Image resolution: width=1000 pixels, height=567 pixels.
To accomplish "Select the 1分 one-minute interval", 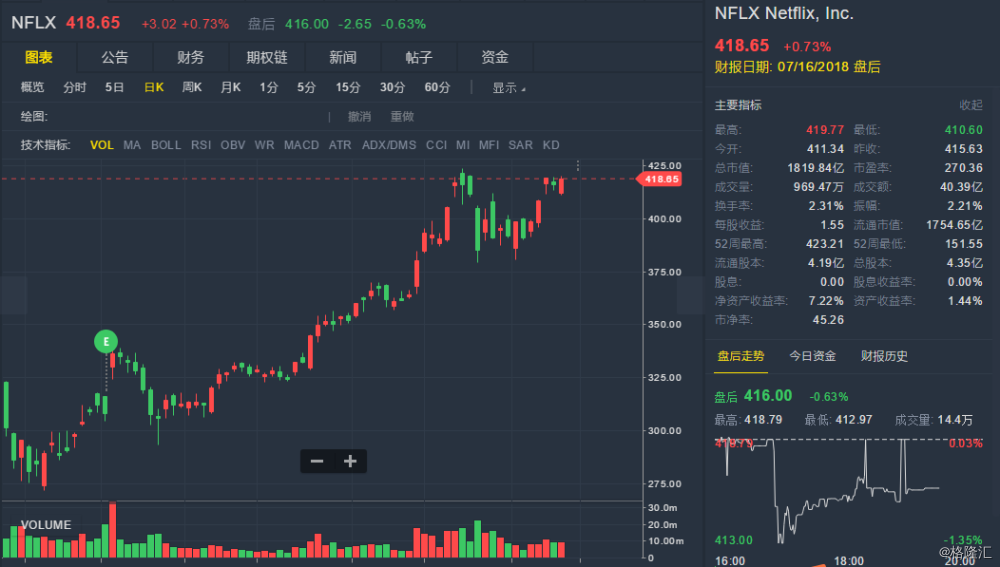I will 268,87.
